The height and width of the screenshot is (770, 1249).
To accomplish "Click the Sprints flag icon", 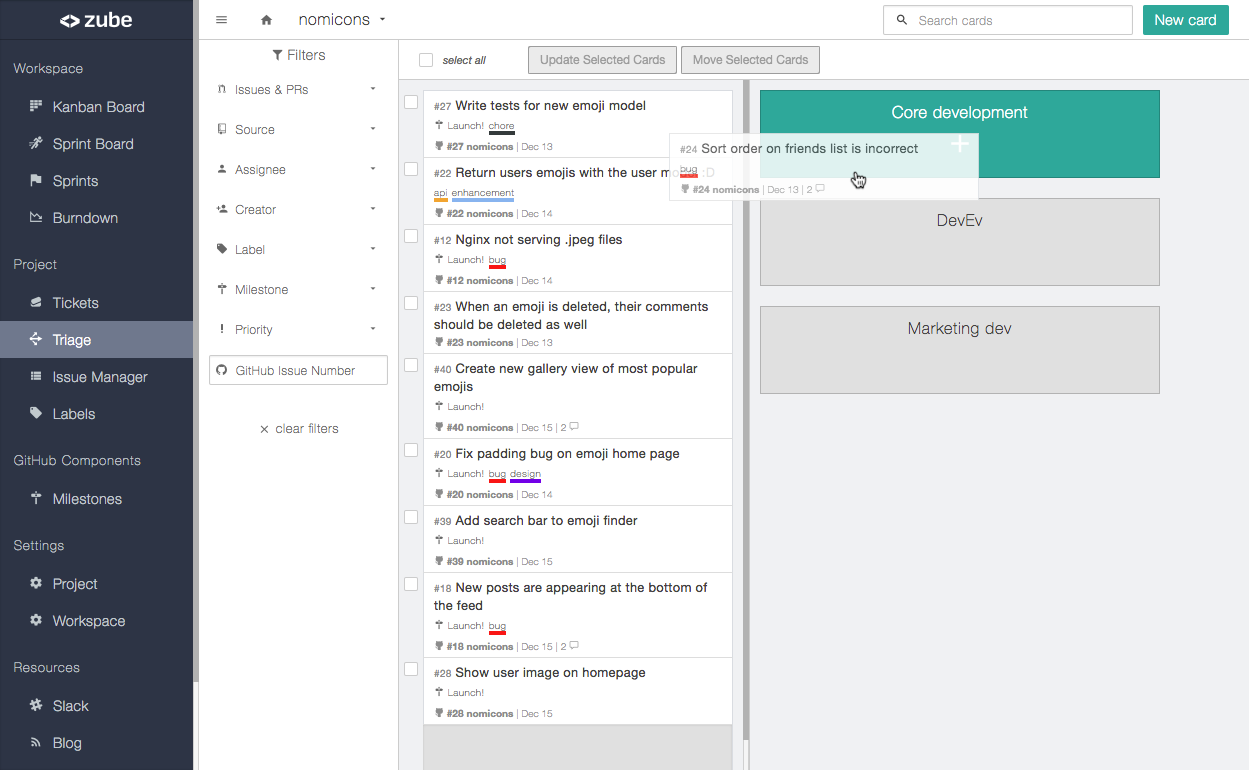I will pyautogui.click(x=36, y=180).
